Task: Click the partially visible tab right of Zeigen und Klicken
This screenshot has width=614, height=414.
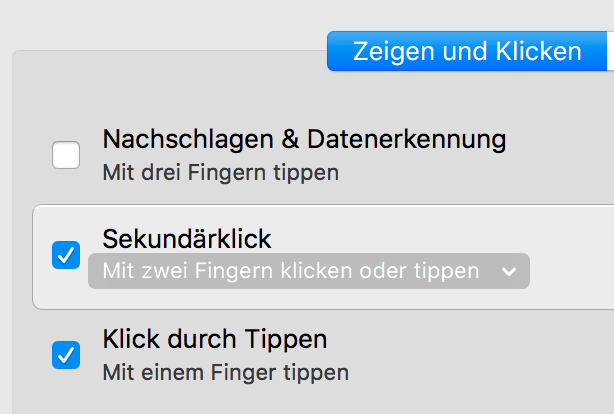Action: (x=609, y=51)
